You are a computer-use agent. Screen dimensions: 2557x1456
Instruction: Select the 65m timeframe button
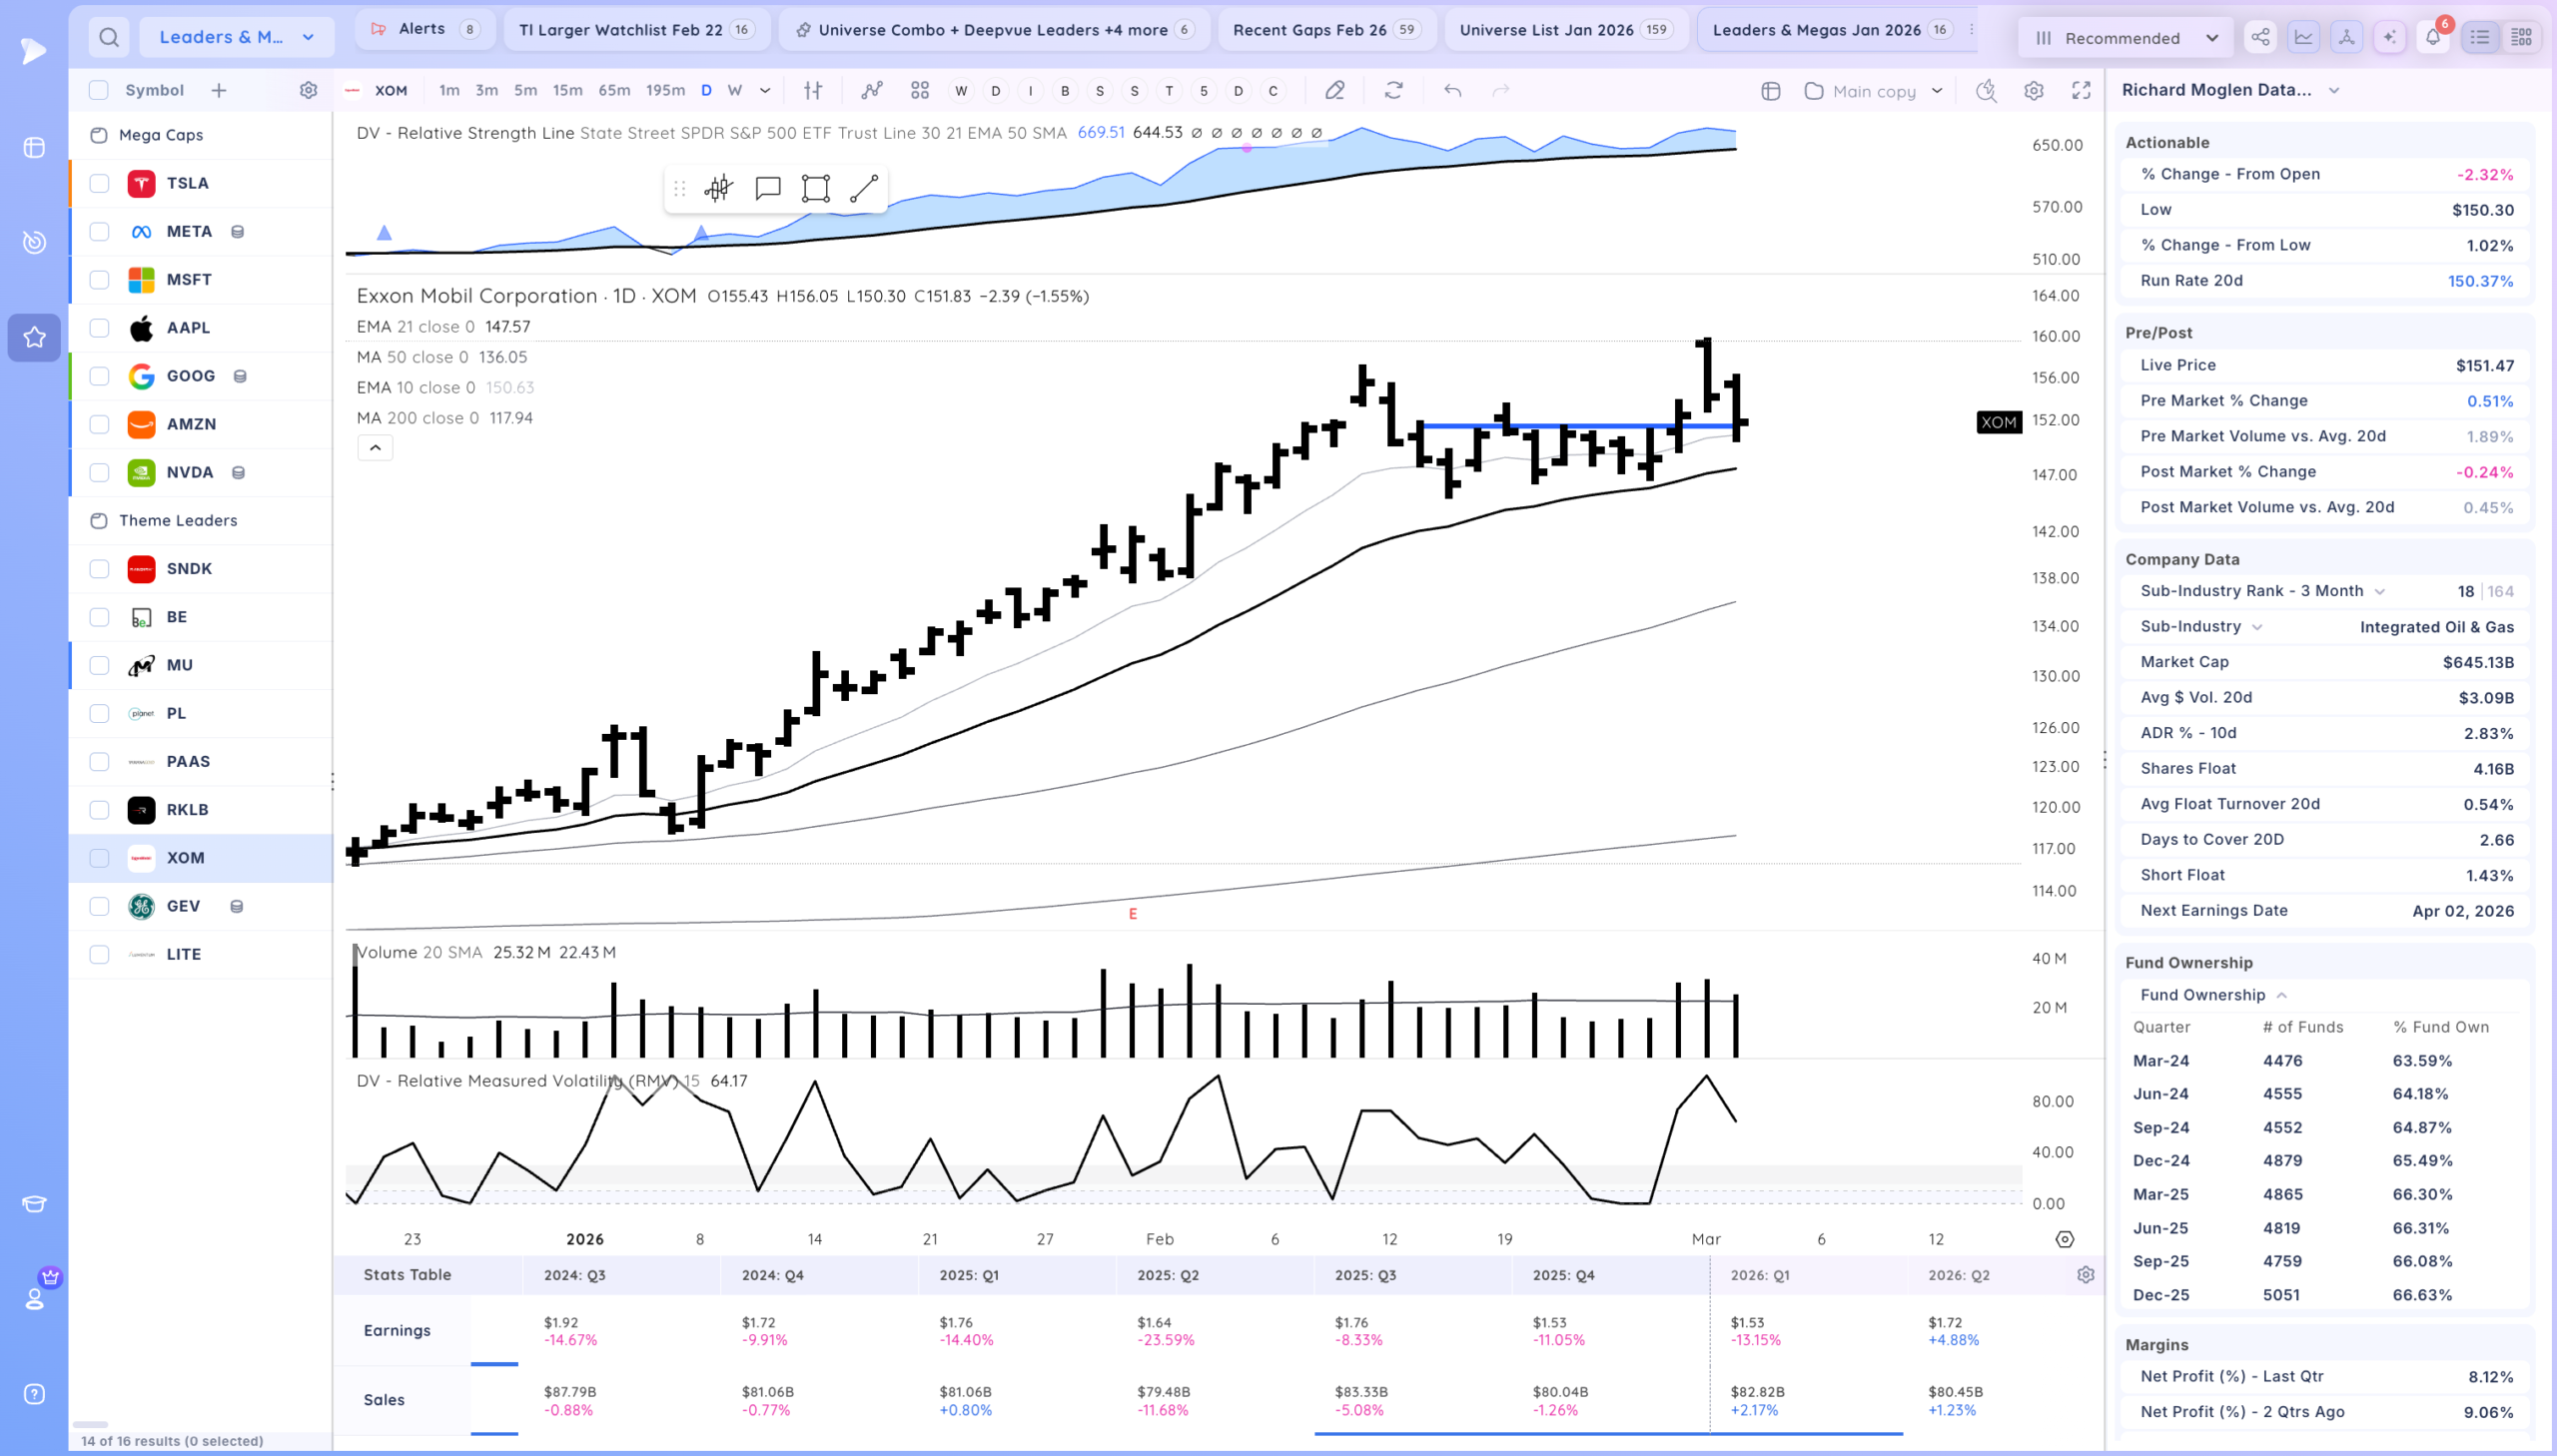point(613,90)
